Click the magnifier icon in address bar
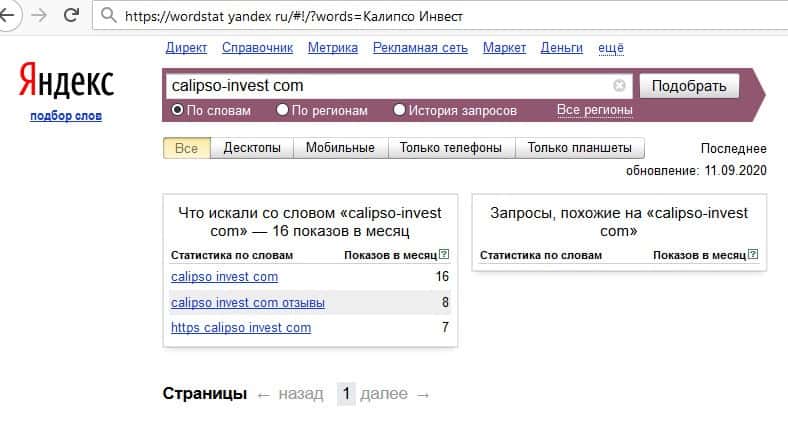Viewport: 788px width, 428px height. click(107, 17)
